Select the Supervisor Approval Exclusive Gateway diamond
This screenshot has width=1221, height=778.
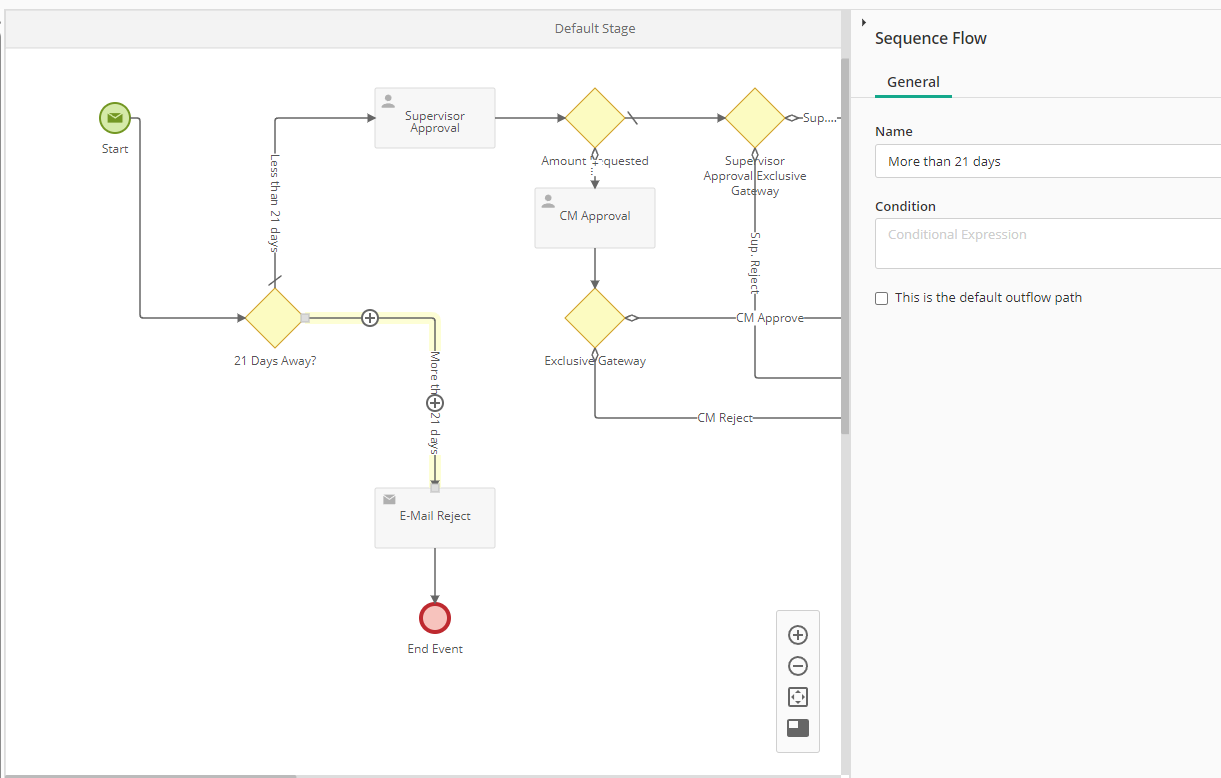[755, 118]
